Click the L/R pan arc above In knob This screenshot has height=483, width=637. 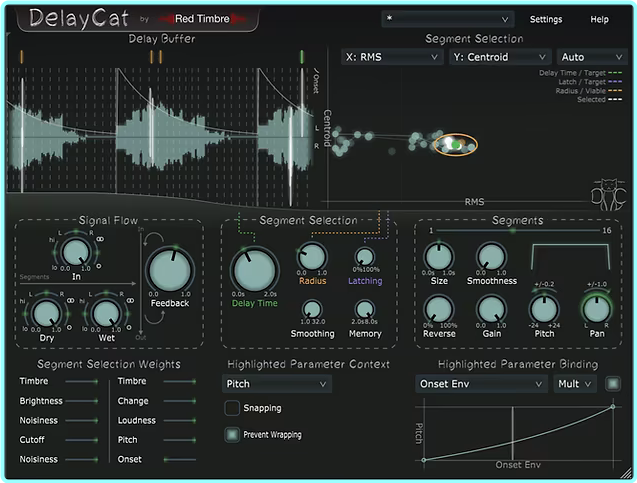click(x=76, y=232)
